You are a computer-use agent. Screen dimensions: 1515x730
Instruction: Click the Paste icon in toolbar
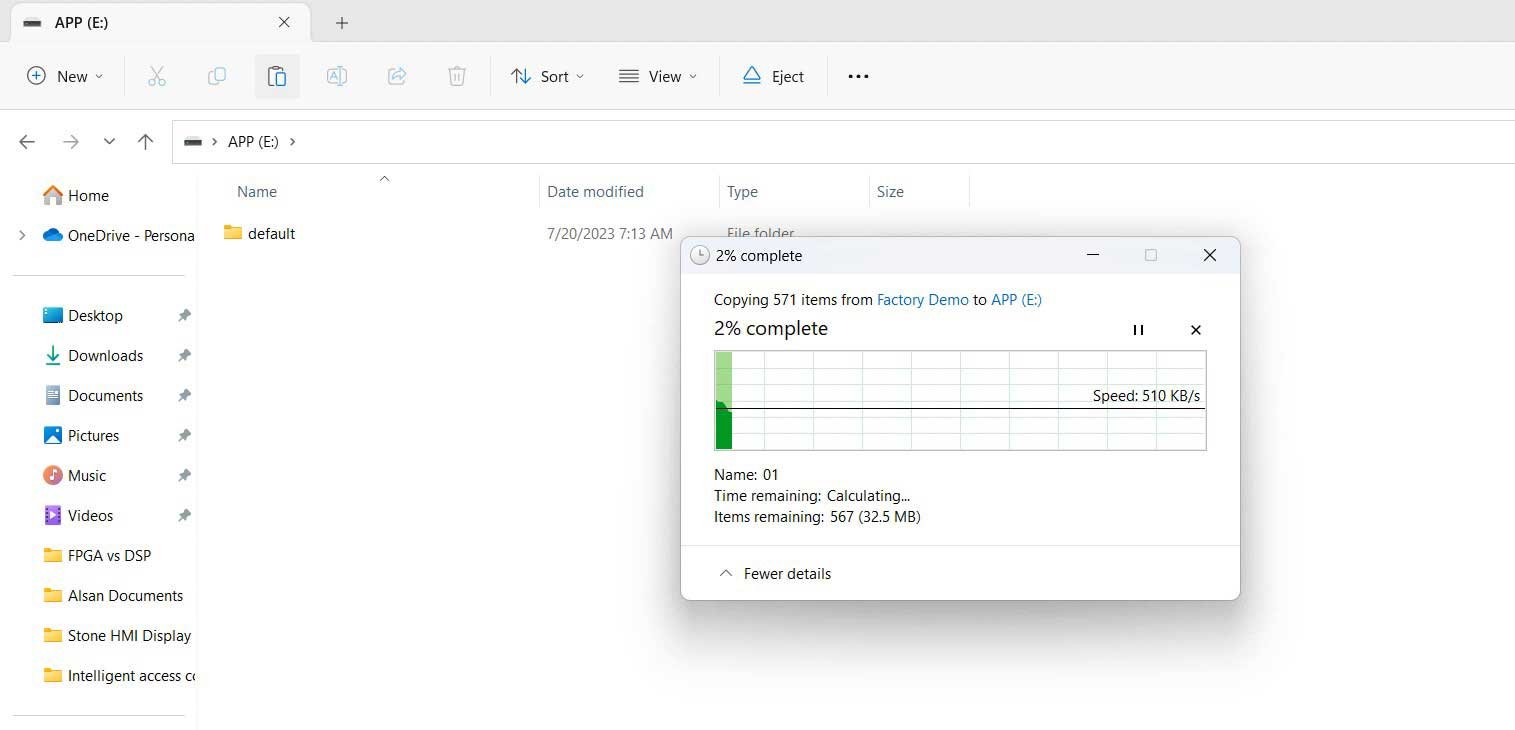pyautogui.click(x=277, y=76)
